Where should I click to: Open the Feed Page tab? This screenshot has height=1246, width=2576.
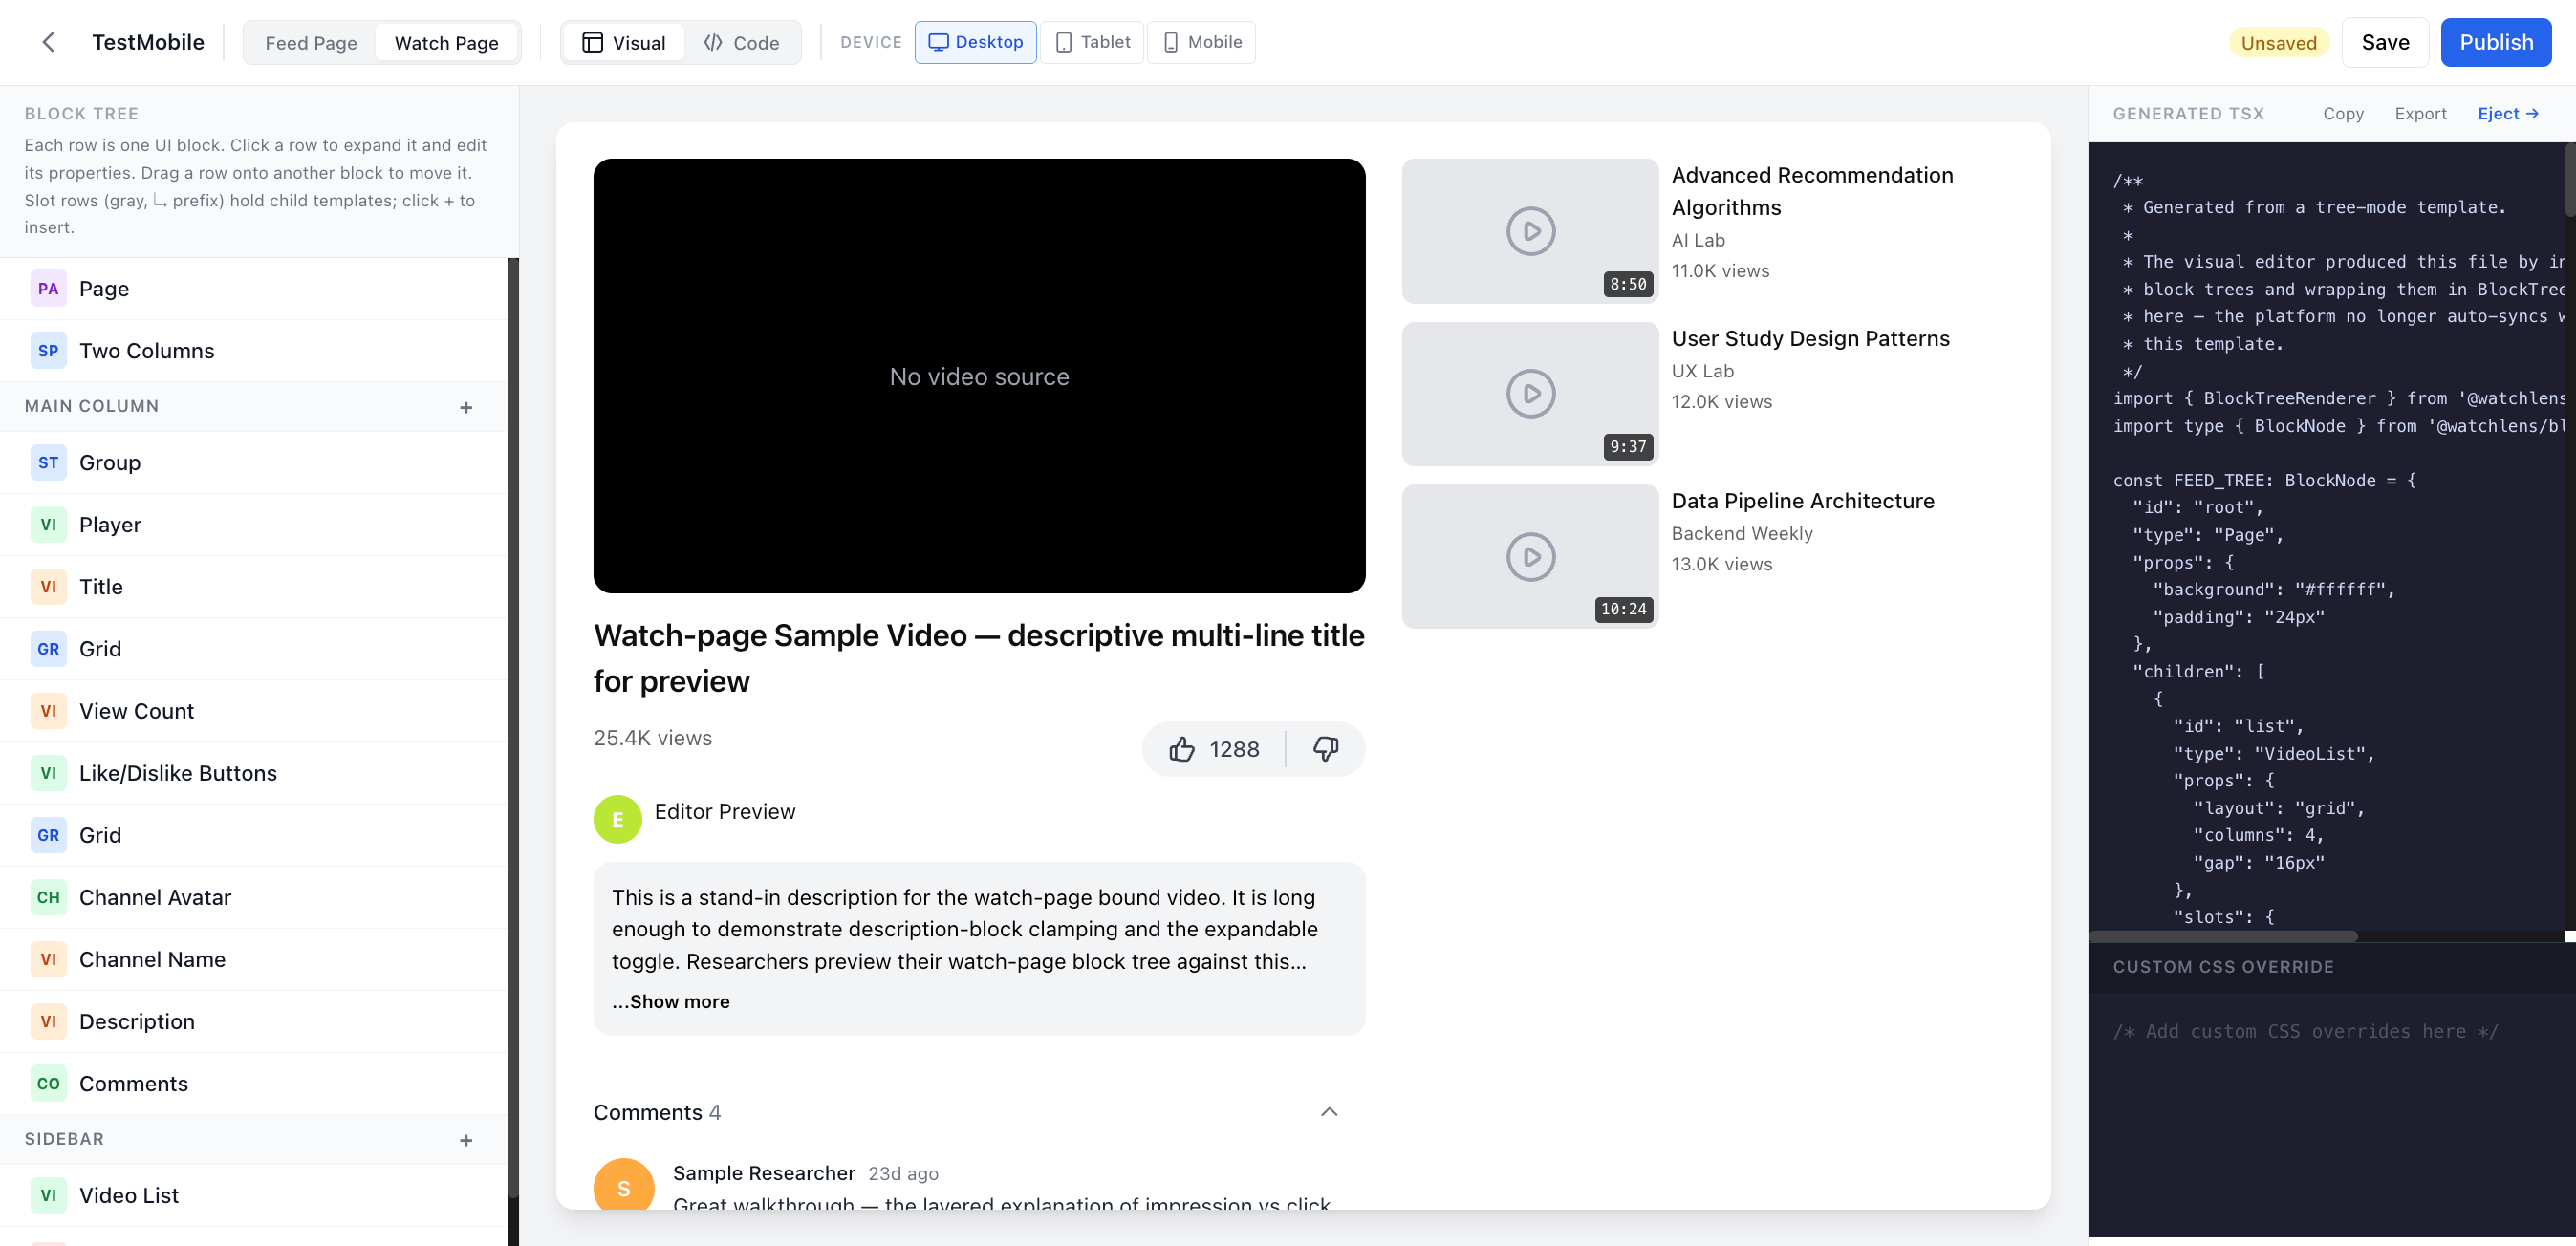coord(311,43)
